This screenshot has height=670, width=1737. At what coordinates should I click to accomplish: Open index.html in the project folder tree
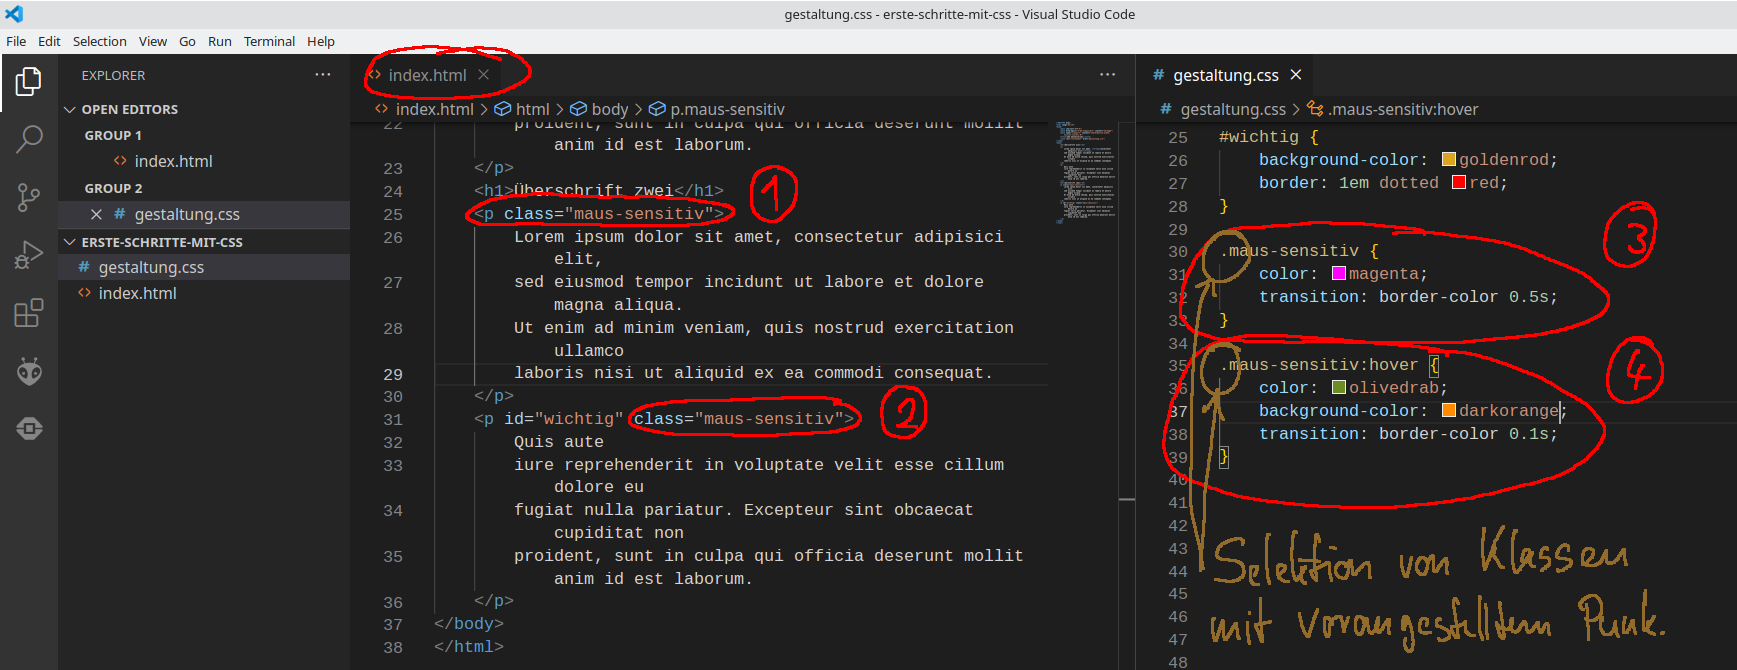(x=137, y=293)
